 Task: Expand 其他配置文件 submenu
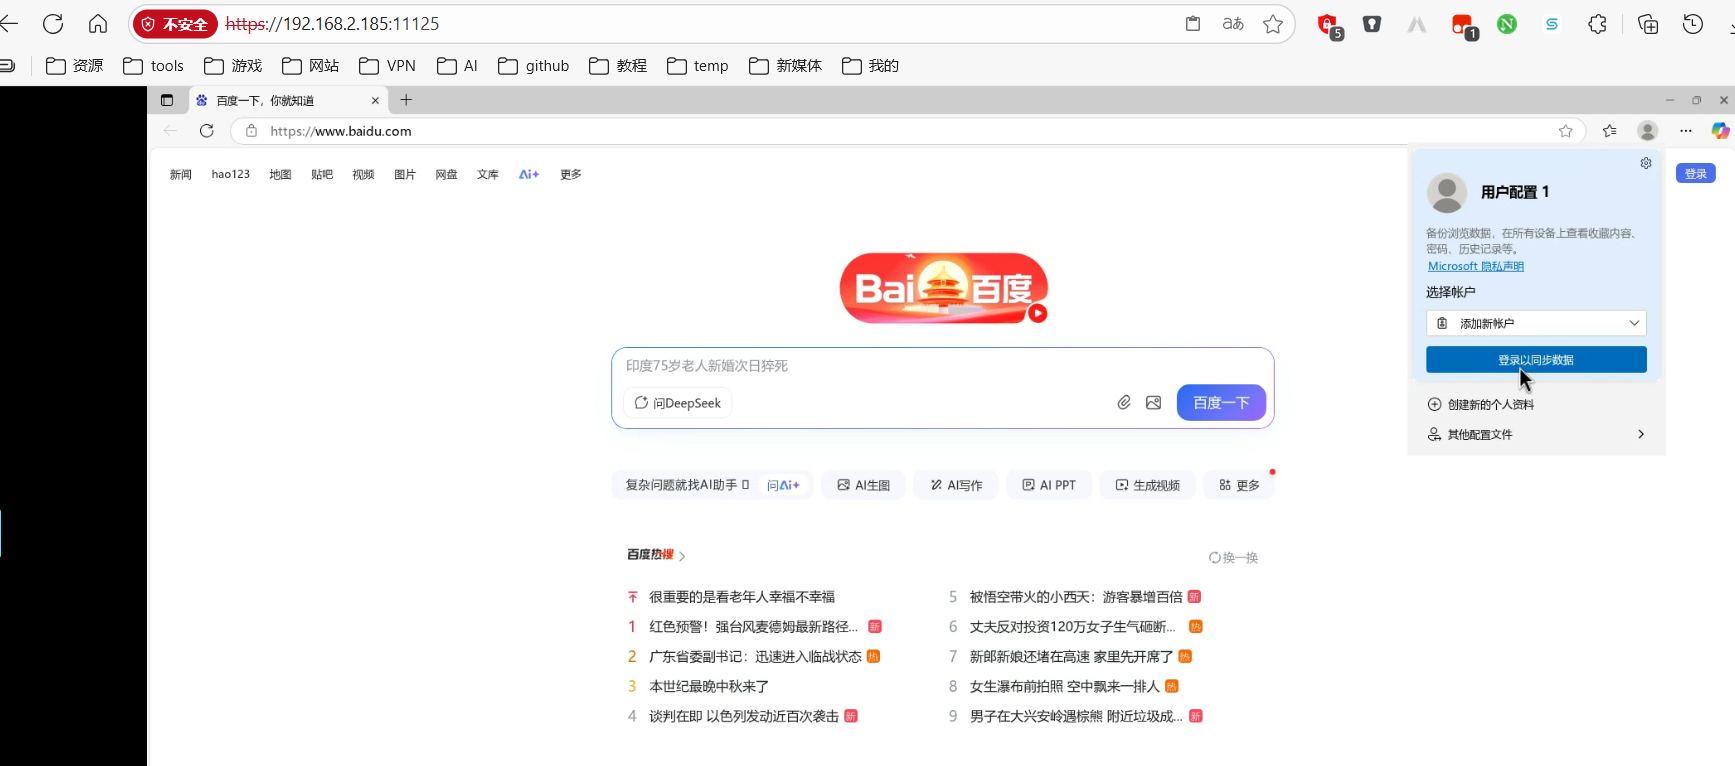[1536, 434]
